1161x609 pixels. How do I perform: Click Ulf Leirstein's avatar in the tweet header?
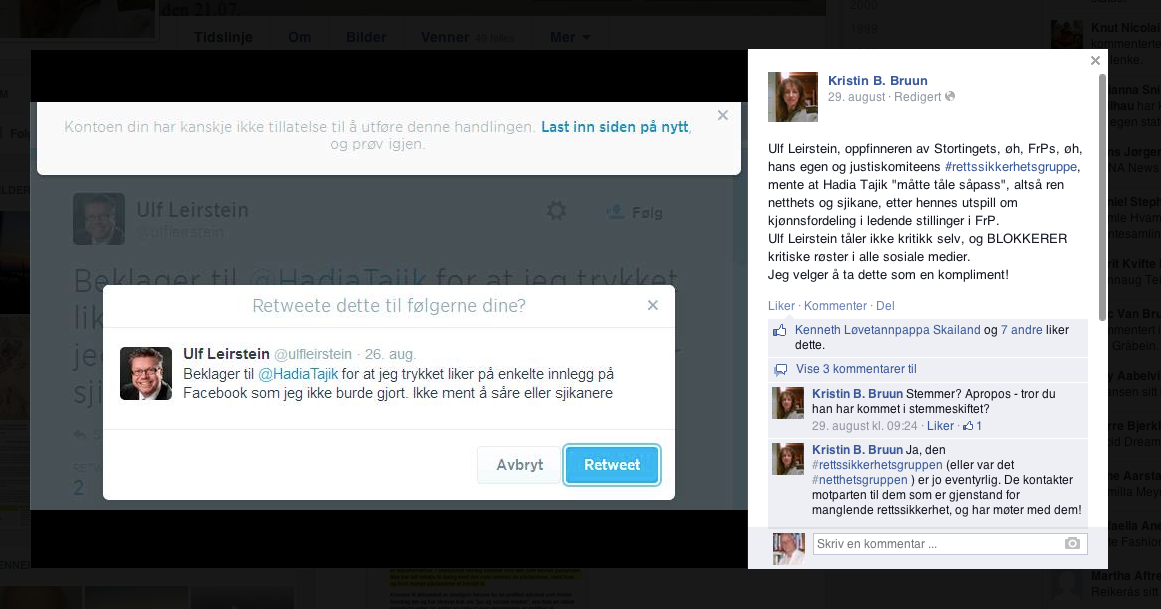pyautogui.click(x=99, y=219)
